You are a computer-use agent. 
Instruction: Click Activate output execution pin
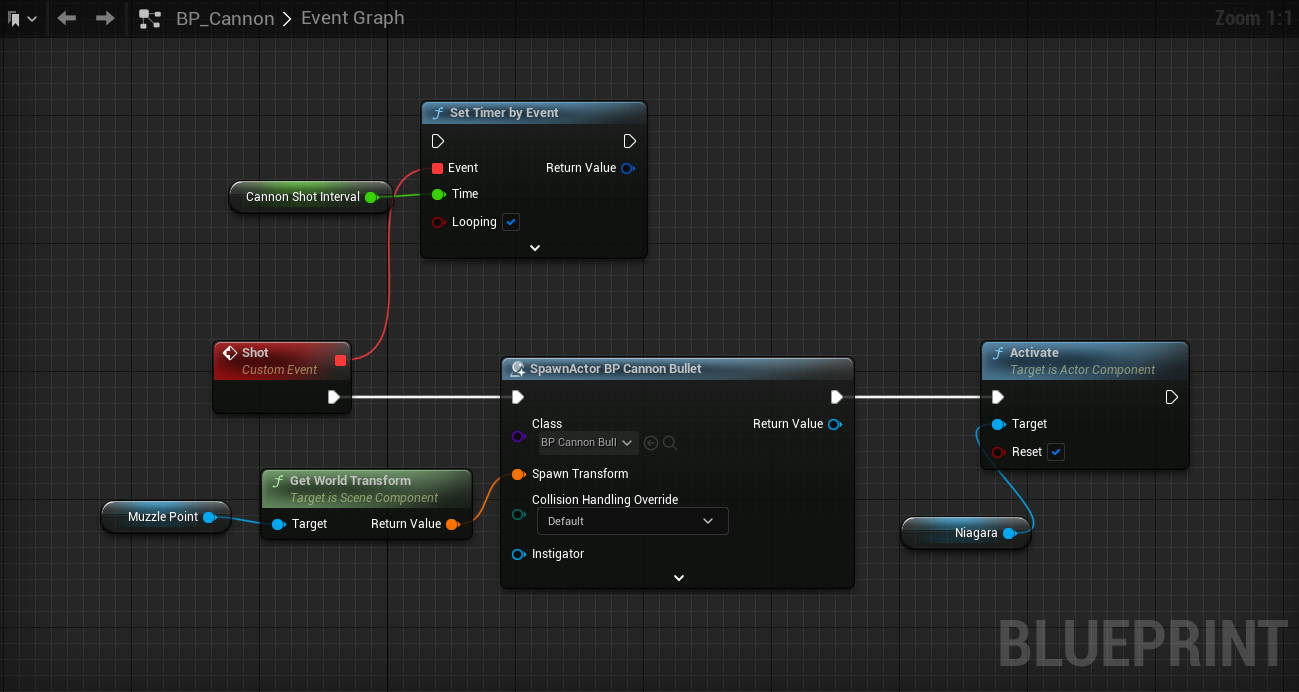pyautogui.click(x=1172, y=397)
